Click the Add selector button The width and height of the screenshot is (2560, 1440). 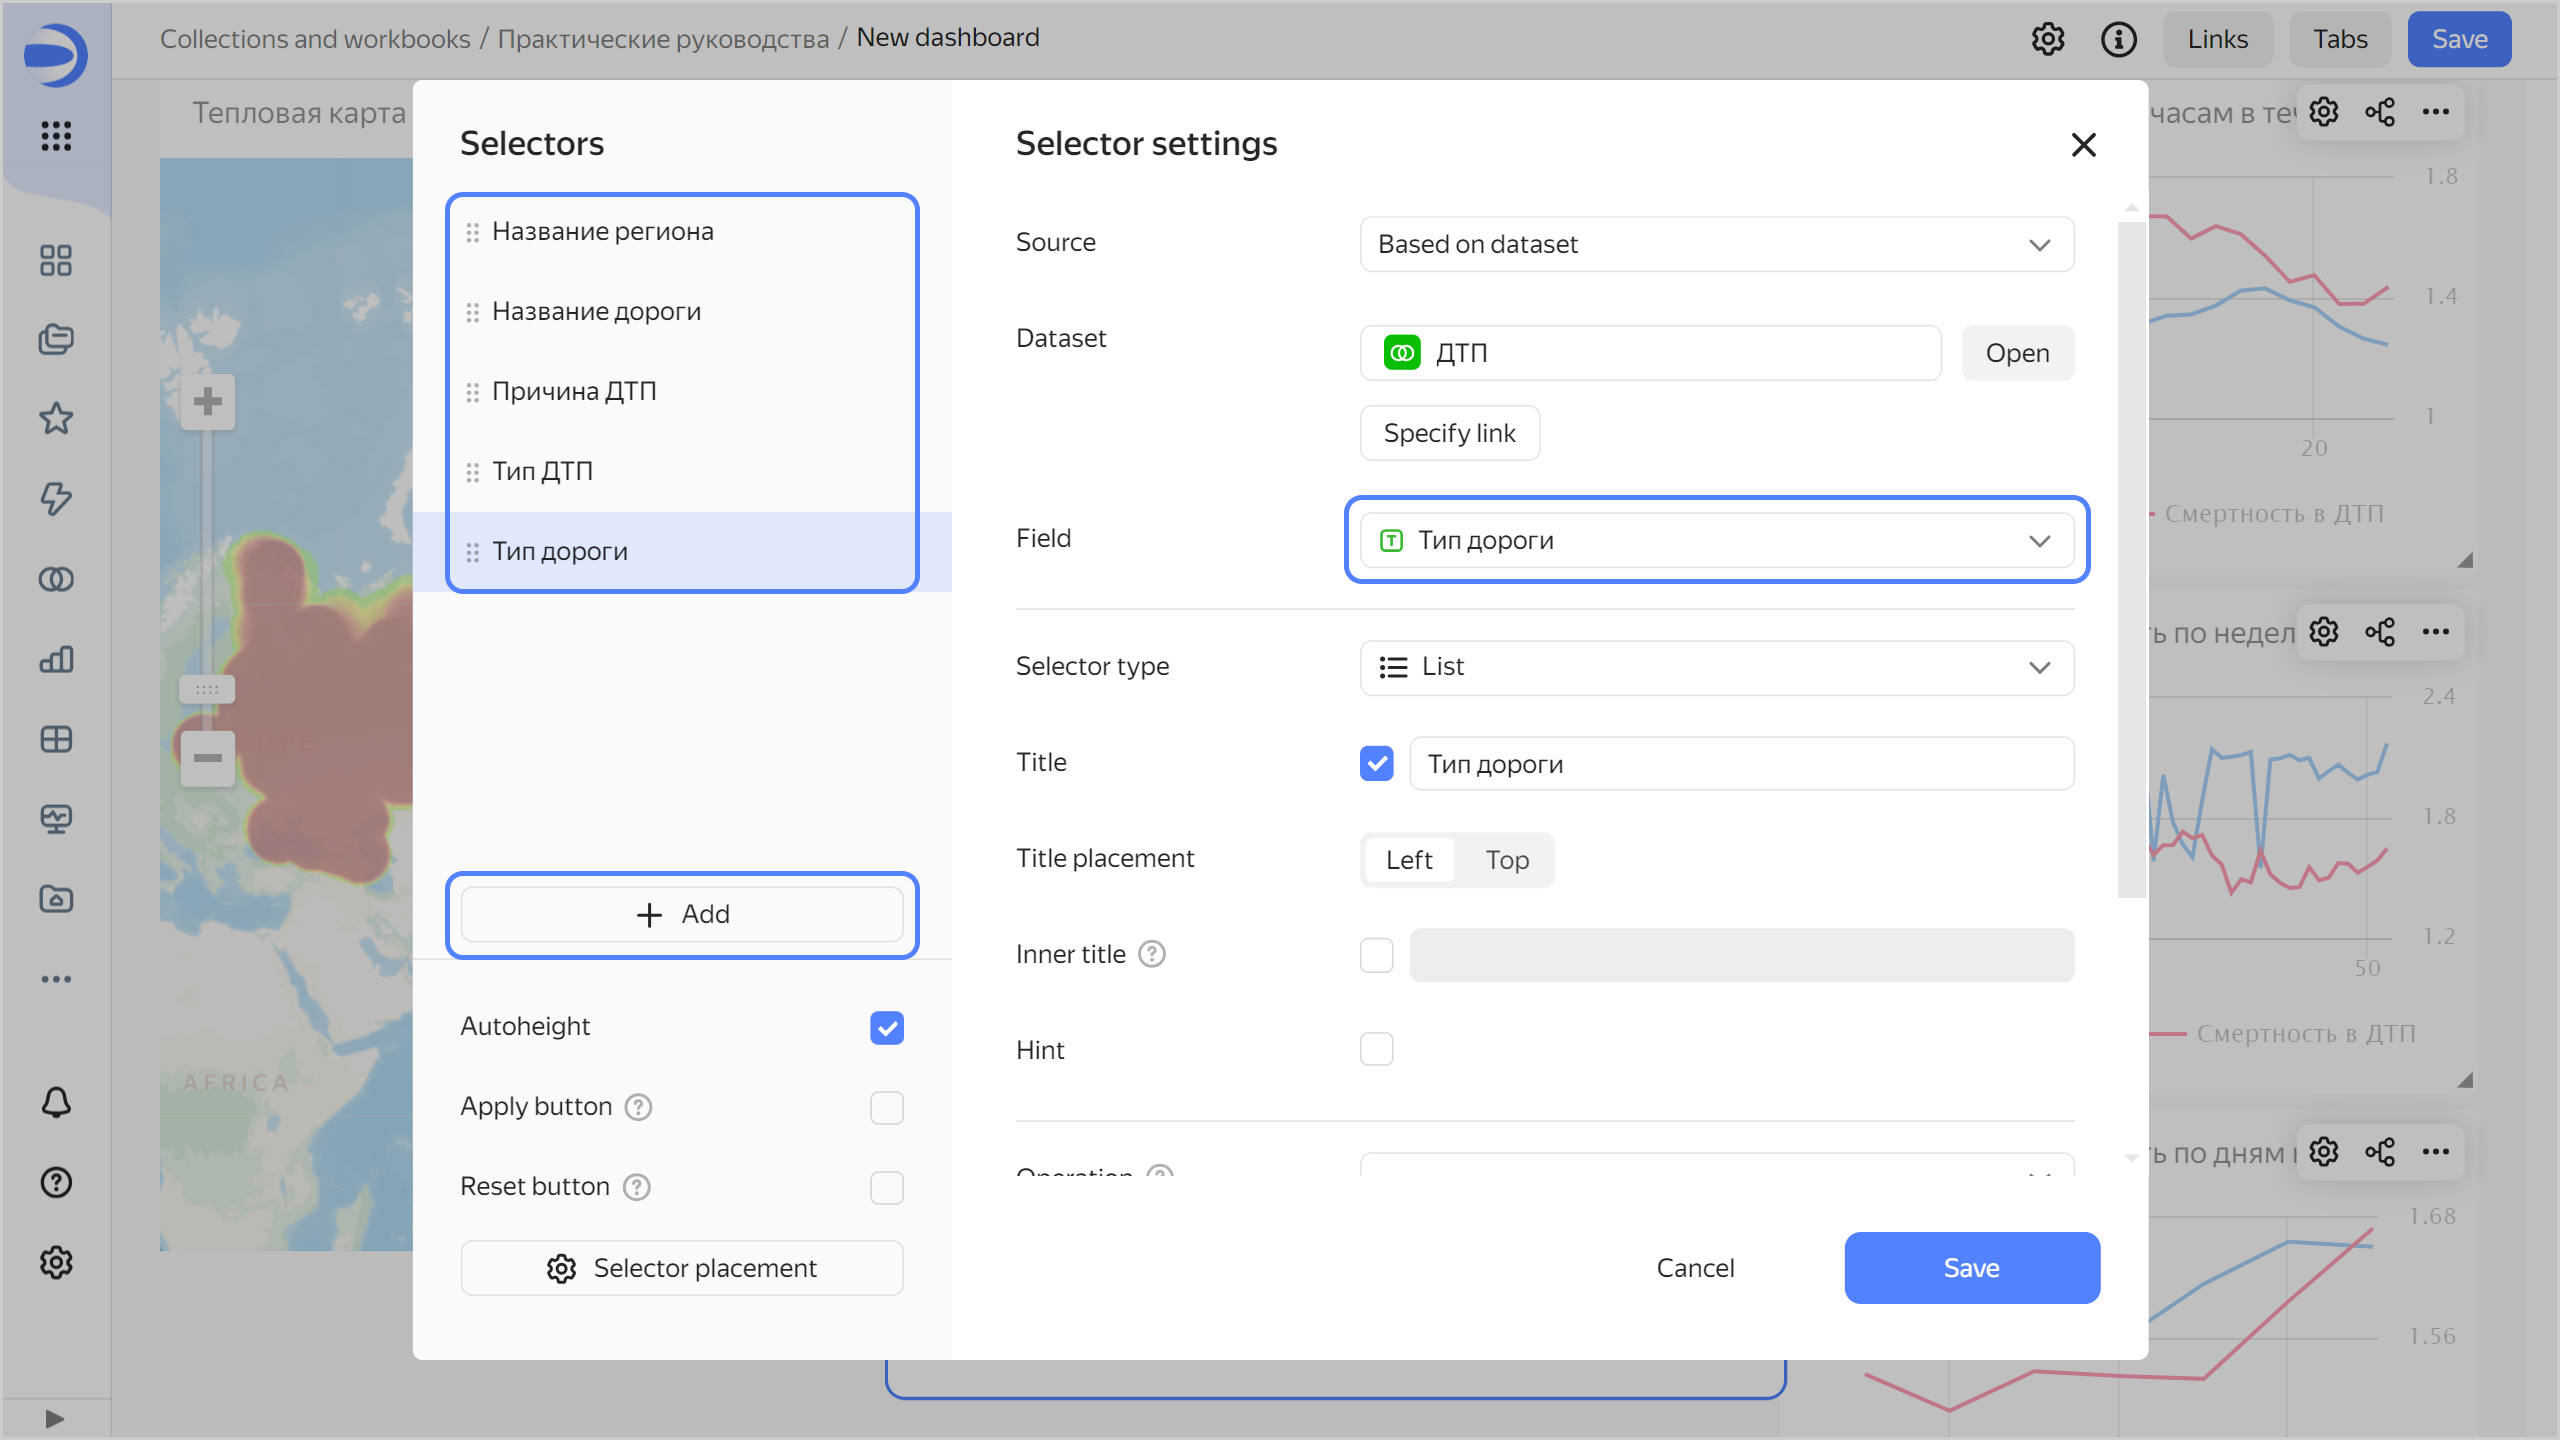coord(682,914)
